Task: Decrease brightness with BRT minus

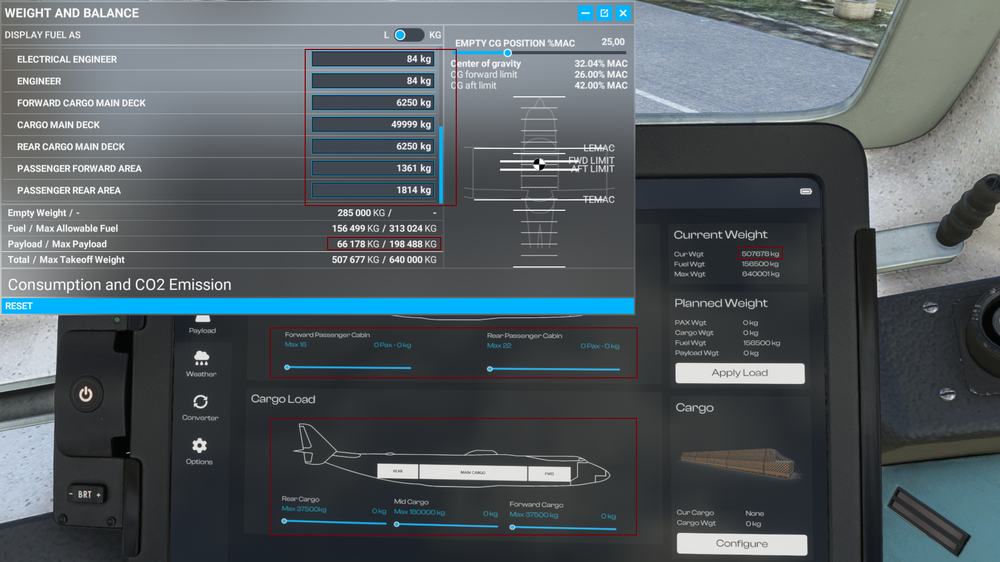Action: [73, 495]
